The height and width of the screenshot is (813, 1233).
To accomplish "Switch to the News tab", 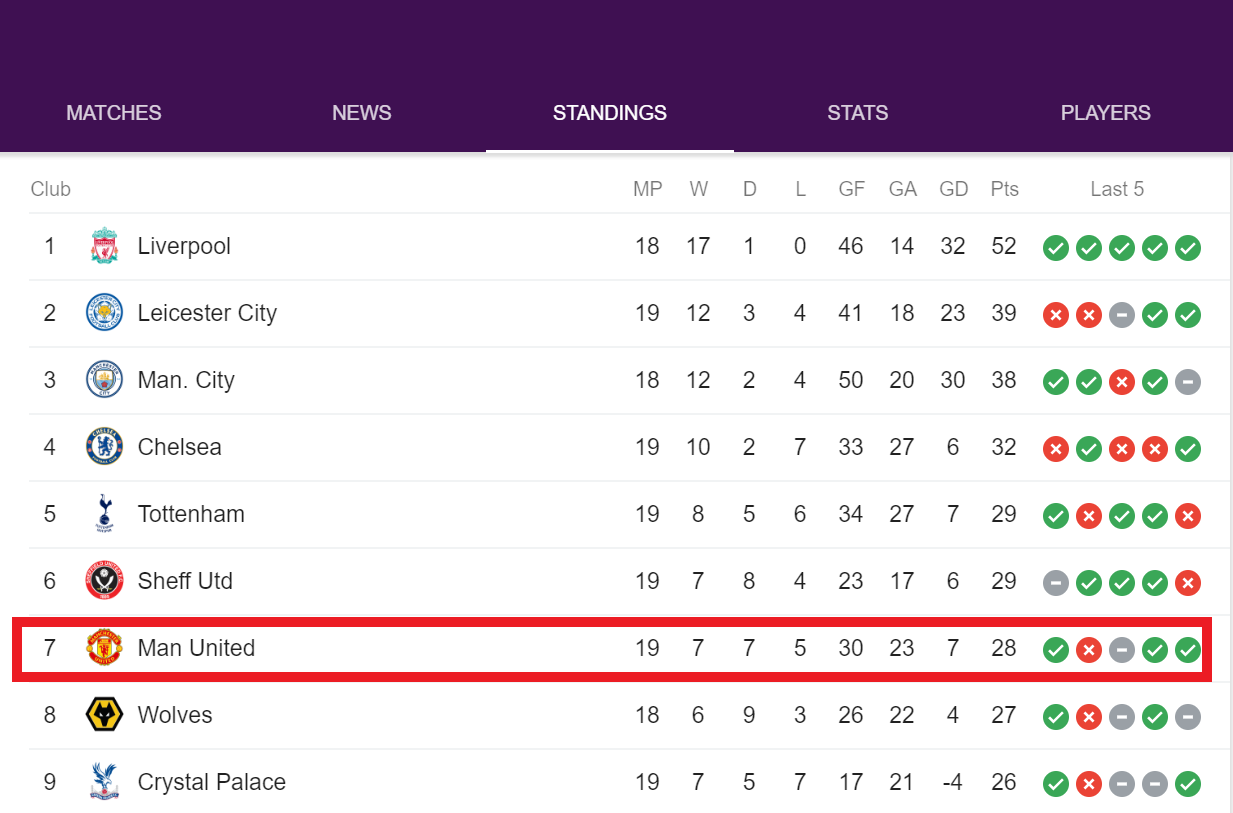I will pyautogui.click(x=362, y=113).
